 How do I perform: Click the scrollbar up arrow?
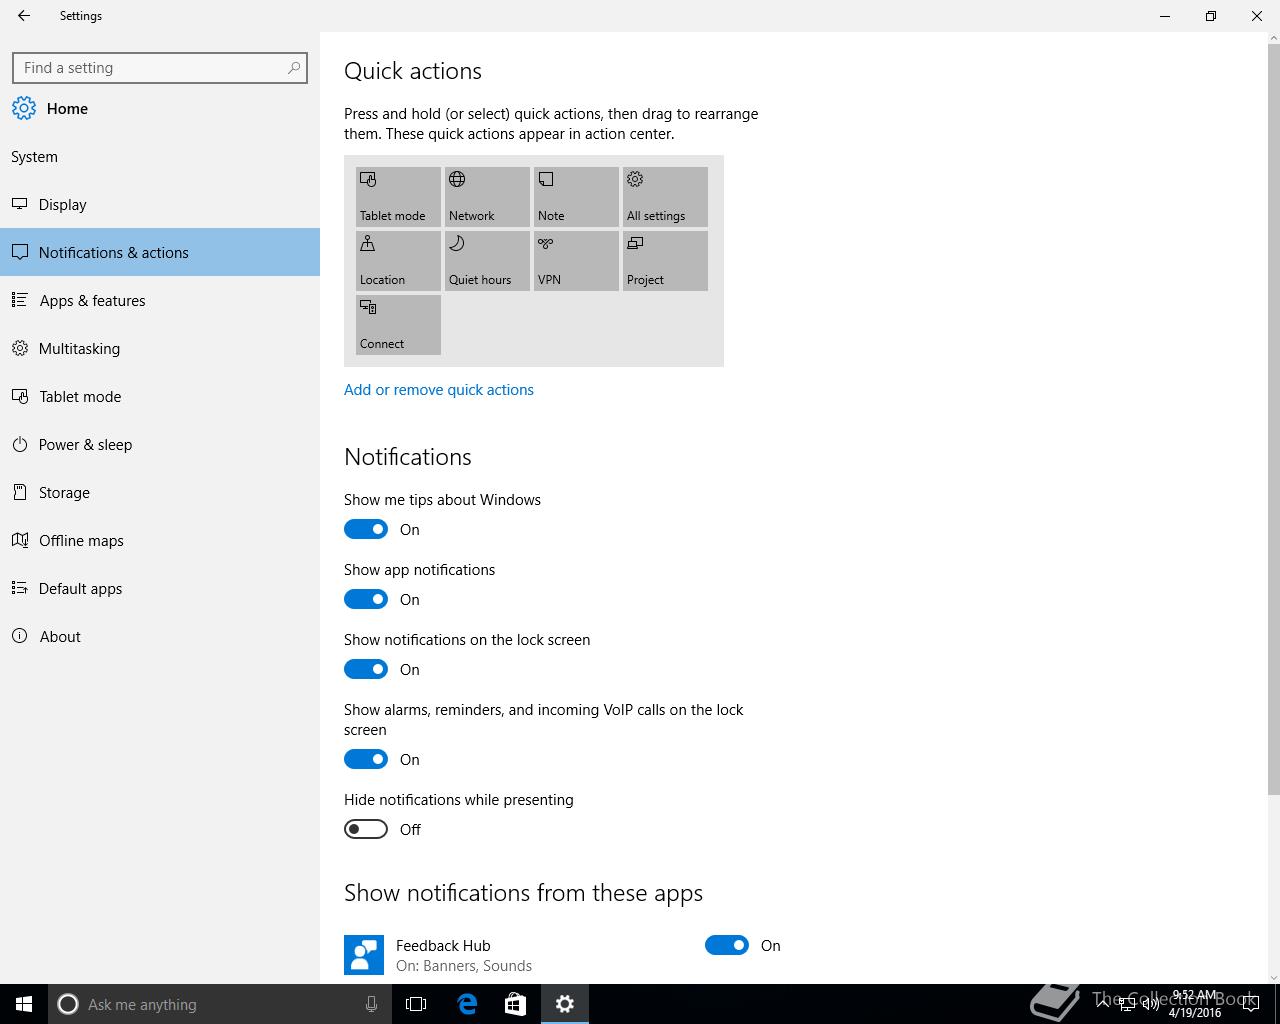[x=1273, y=38]
